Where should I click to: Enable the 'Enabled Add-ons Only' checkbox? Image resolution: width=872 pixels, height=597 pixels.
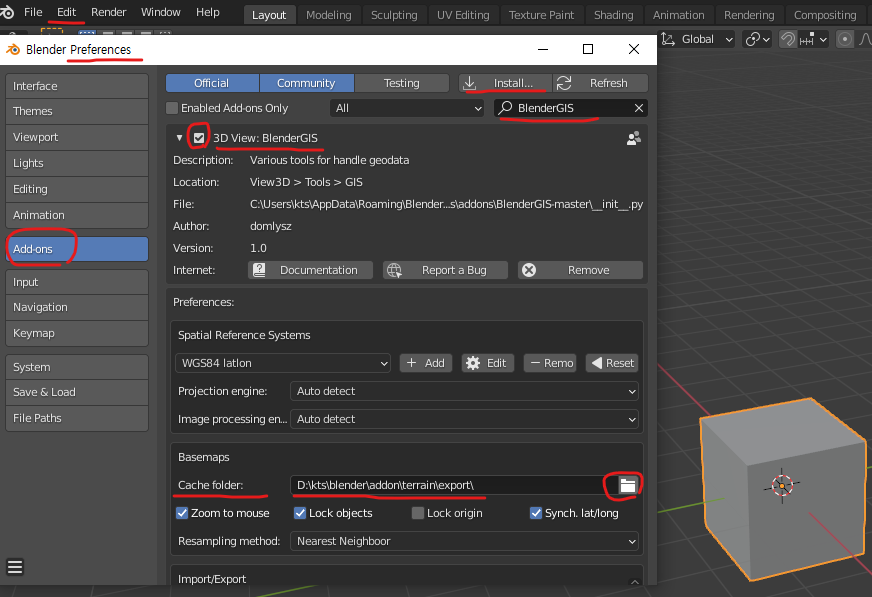tap(172, 108)
